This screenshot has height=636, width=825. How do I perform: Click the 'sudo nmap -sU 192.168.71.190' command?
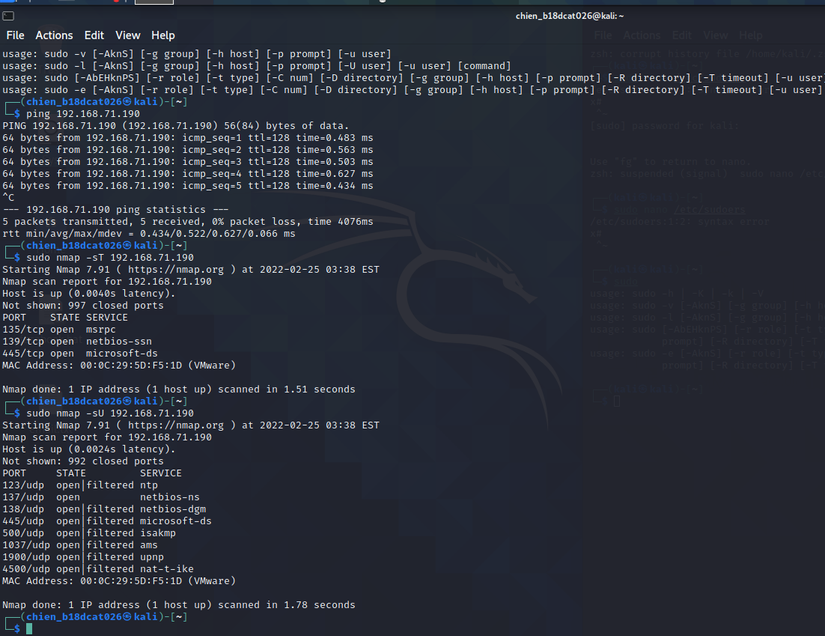[x=110, y=413]
